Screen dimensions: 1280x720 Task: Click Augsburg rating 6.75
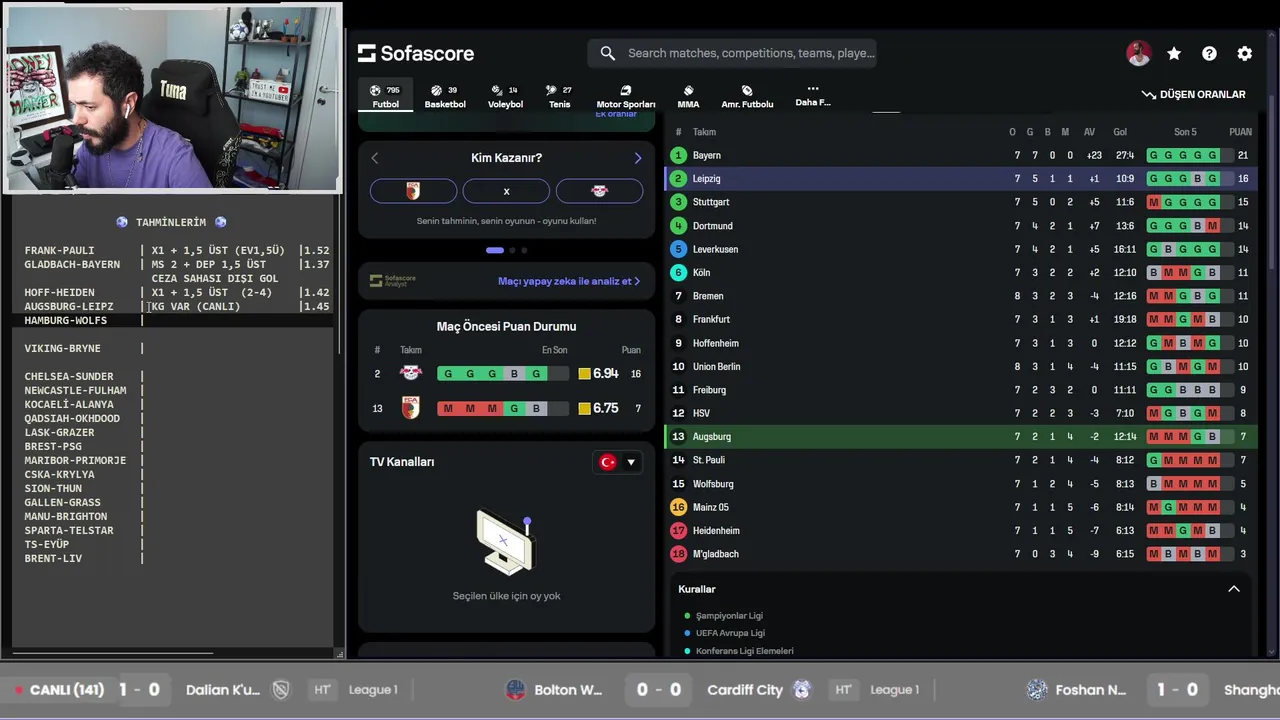coord(598,408)
